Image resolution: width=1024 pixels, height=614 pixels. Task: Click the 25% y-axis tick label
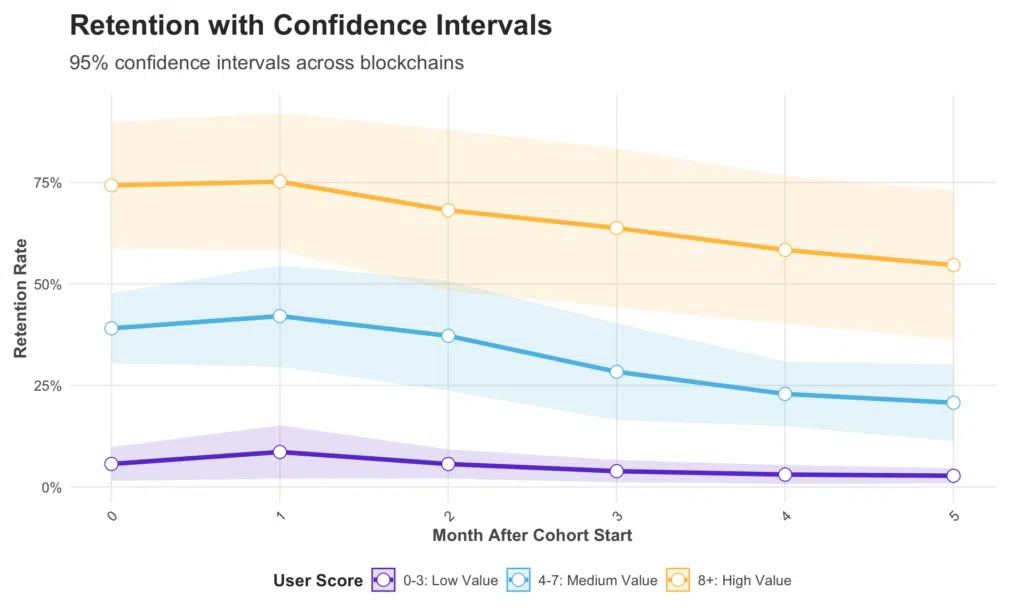point(48,386)
